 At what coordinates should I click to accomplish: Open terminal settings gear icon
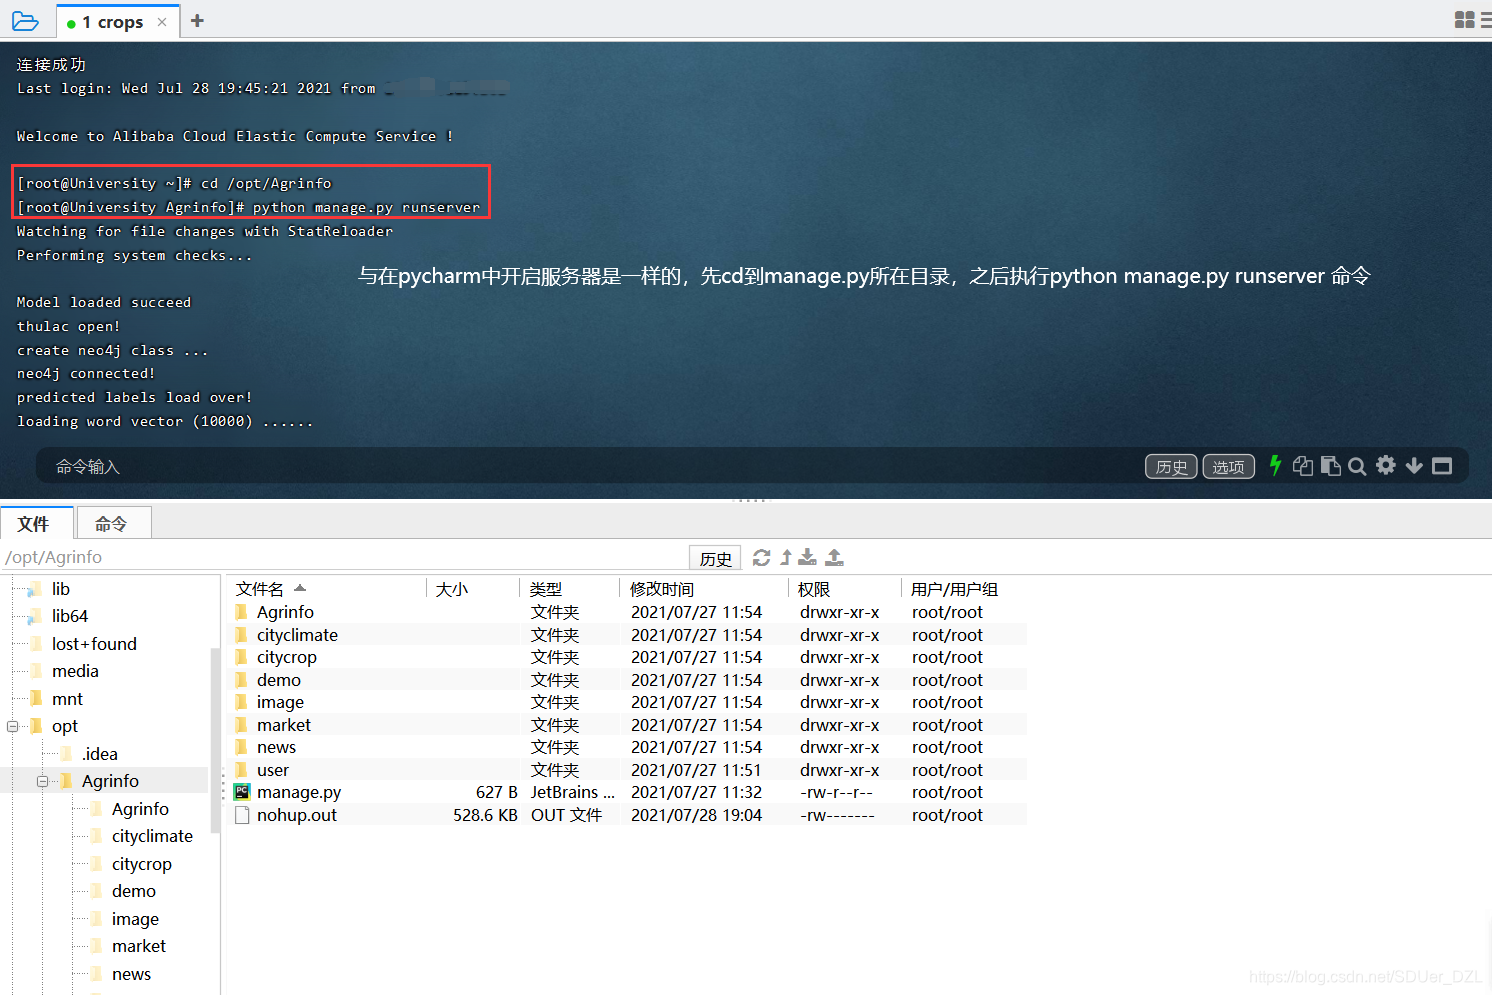(1386, 465)
